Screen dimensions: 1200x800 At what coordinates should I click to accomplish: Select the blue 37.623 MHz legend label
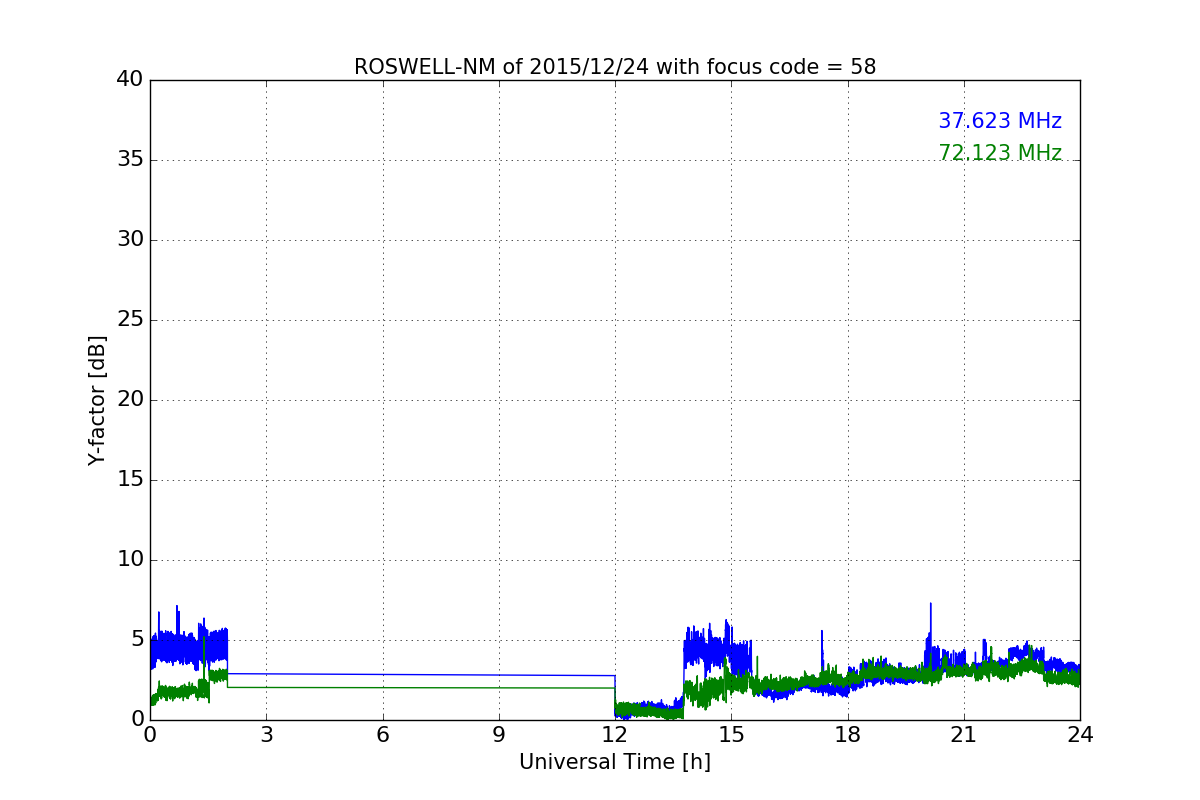1000,121
